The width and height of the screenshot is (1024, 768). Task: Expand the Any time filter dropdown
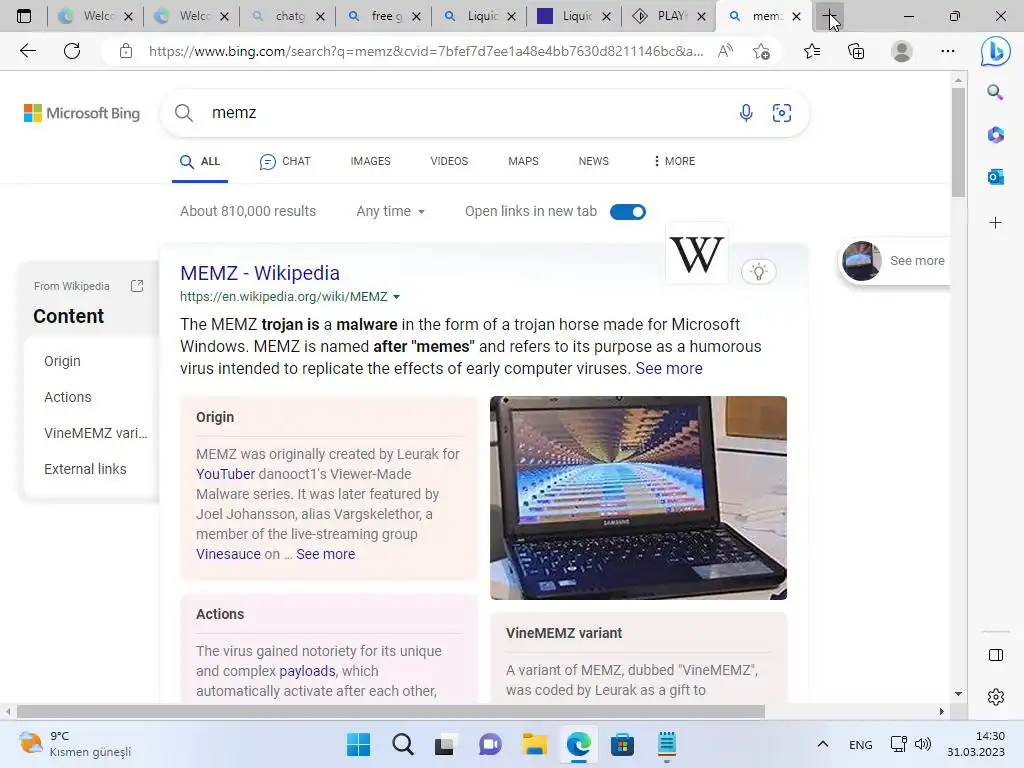[391, 212]
